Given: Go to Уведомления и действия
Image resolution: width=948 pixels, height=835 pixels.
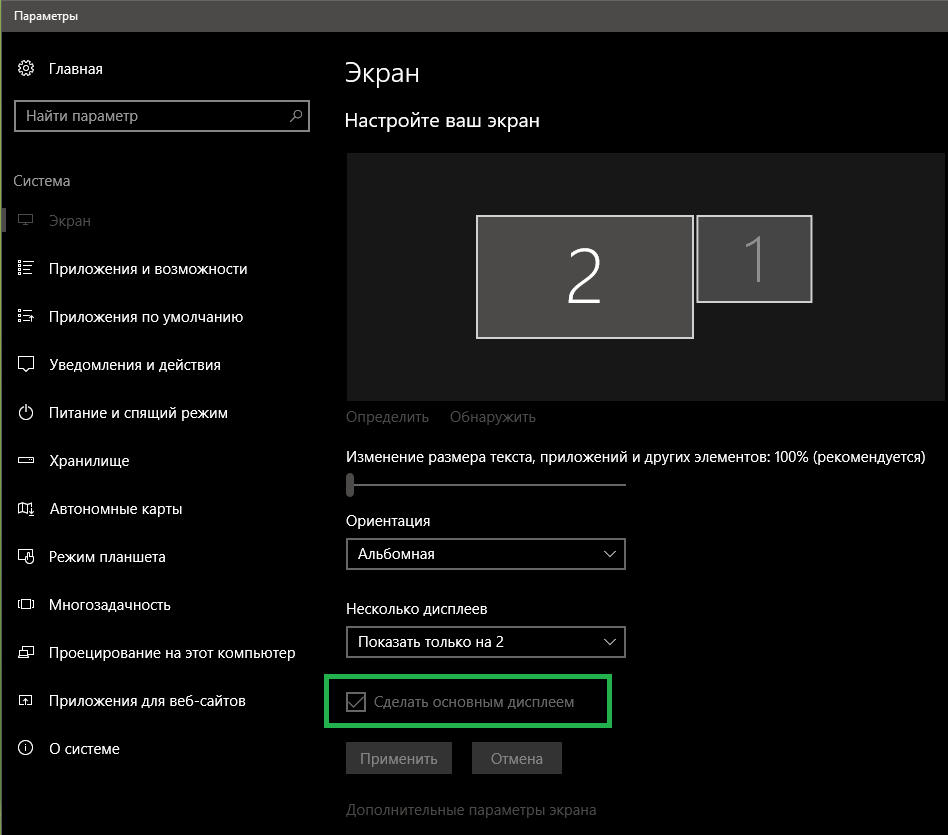Looking at the screenshot, I should (135, 365).
